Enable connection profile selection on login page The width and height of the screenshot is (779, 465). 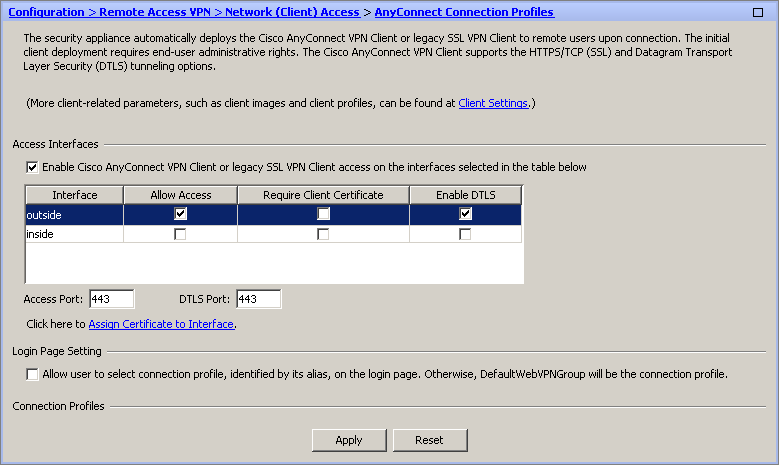(32, 374)
